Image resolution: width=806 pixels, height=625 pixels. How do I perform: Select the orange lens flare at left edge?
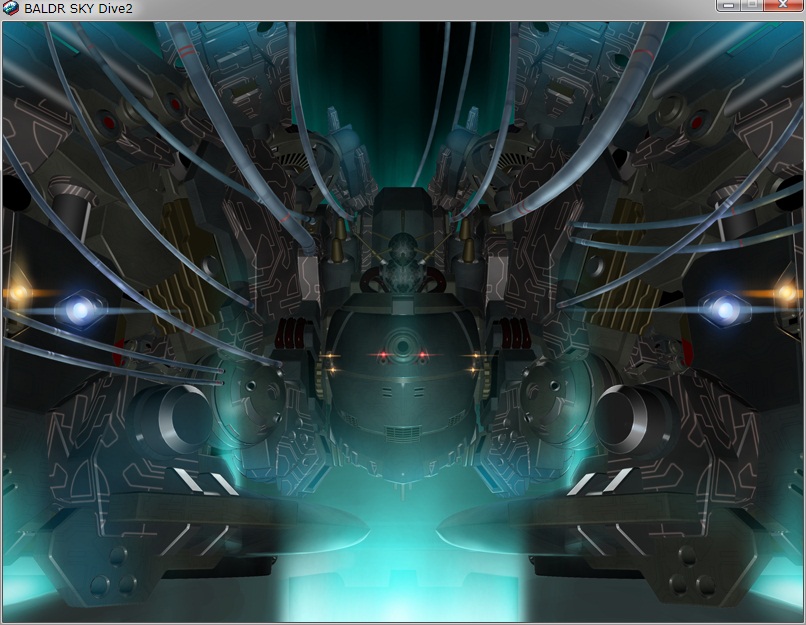(17, 292)
